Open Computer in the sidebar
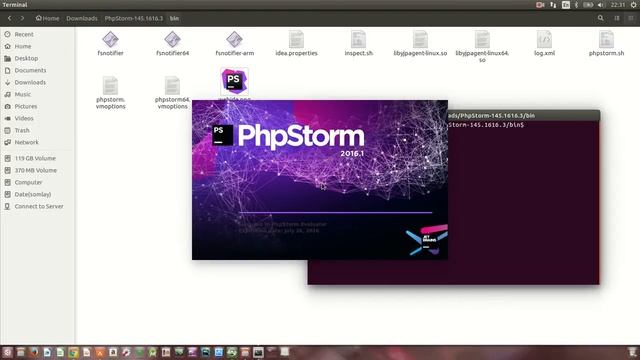Viewport: 640px width, 360px height. pos(28,182)
